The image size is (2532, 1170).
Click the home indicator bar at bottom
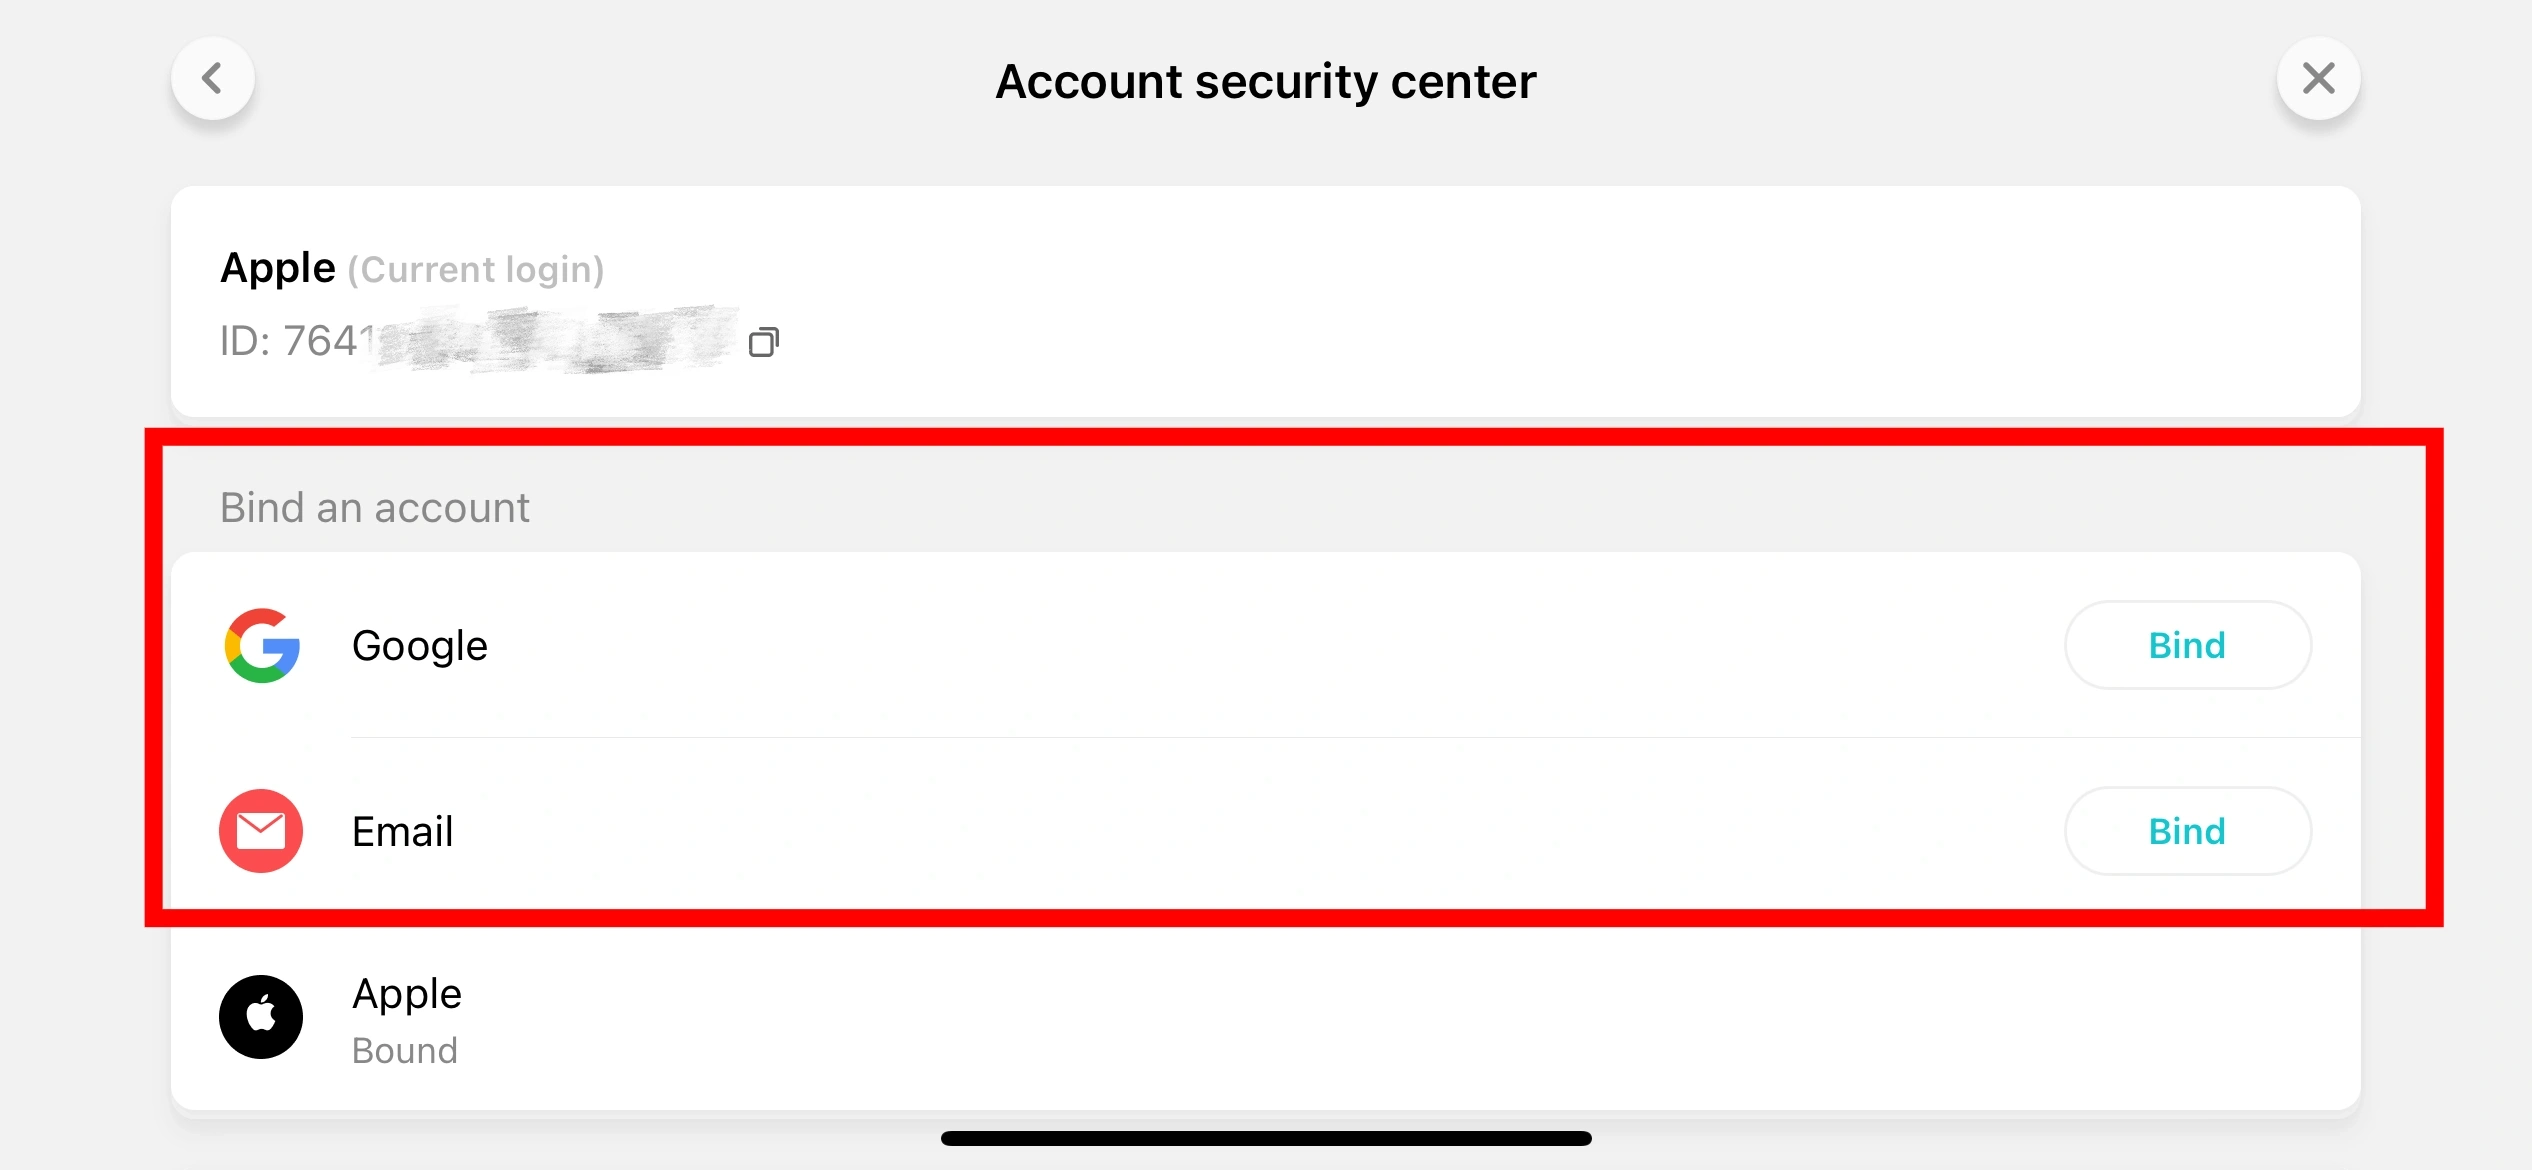click(x=1265, y=1137)
